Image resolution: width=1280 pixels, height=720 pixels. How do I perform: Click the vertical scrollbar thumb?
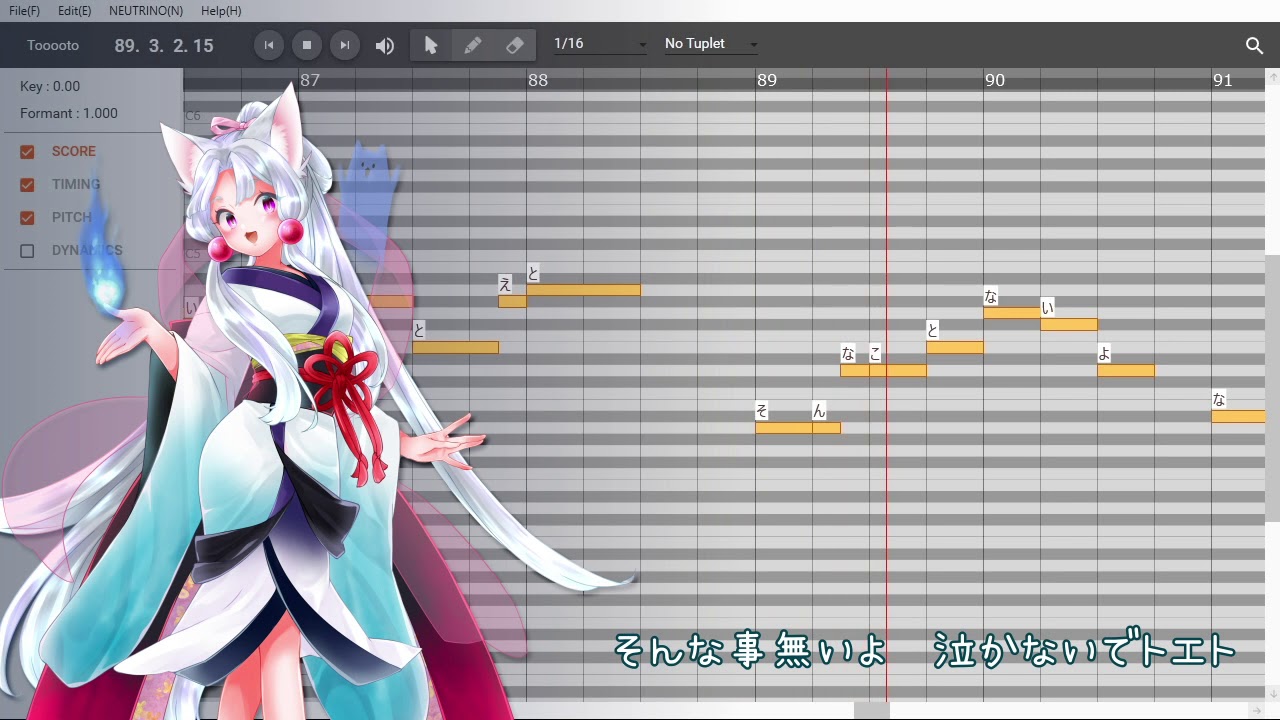1273,387
